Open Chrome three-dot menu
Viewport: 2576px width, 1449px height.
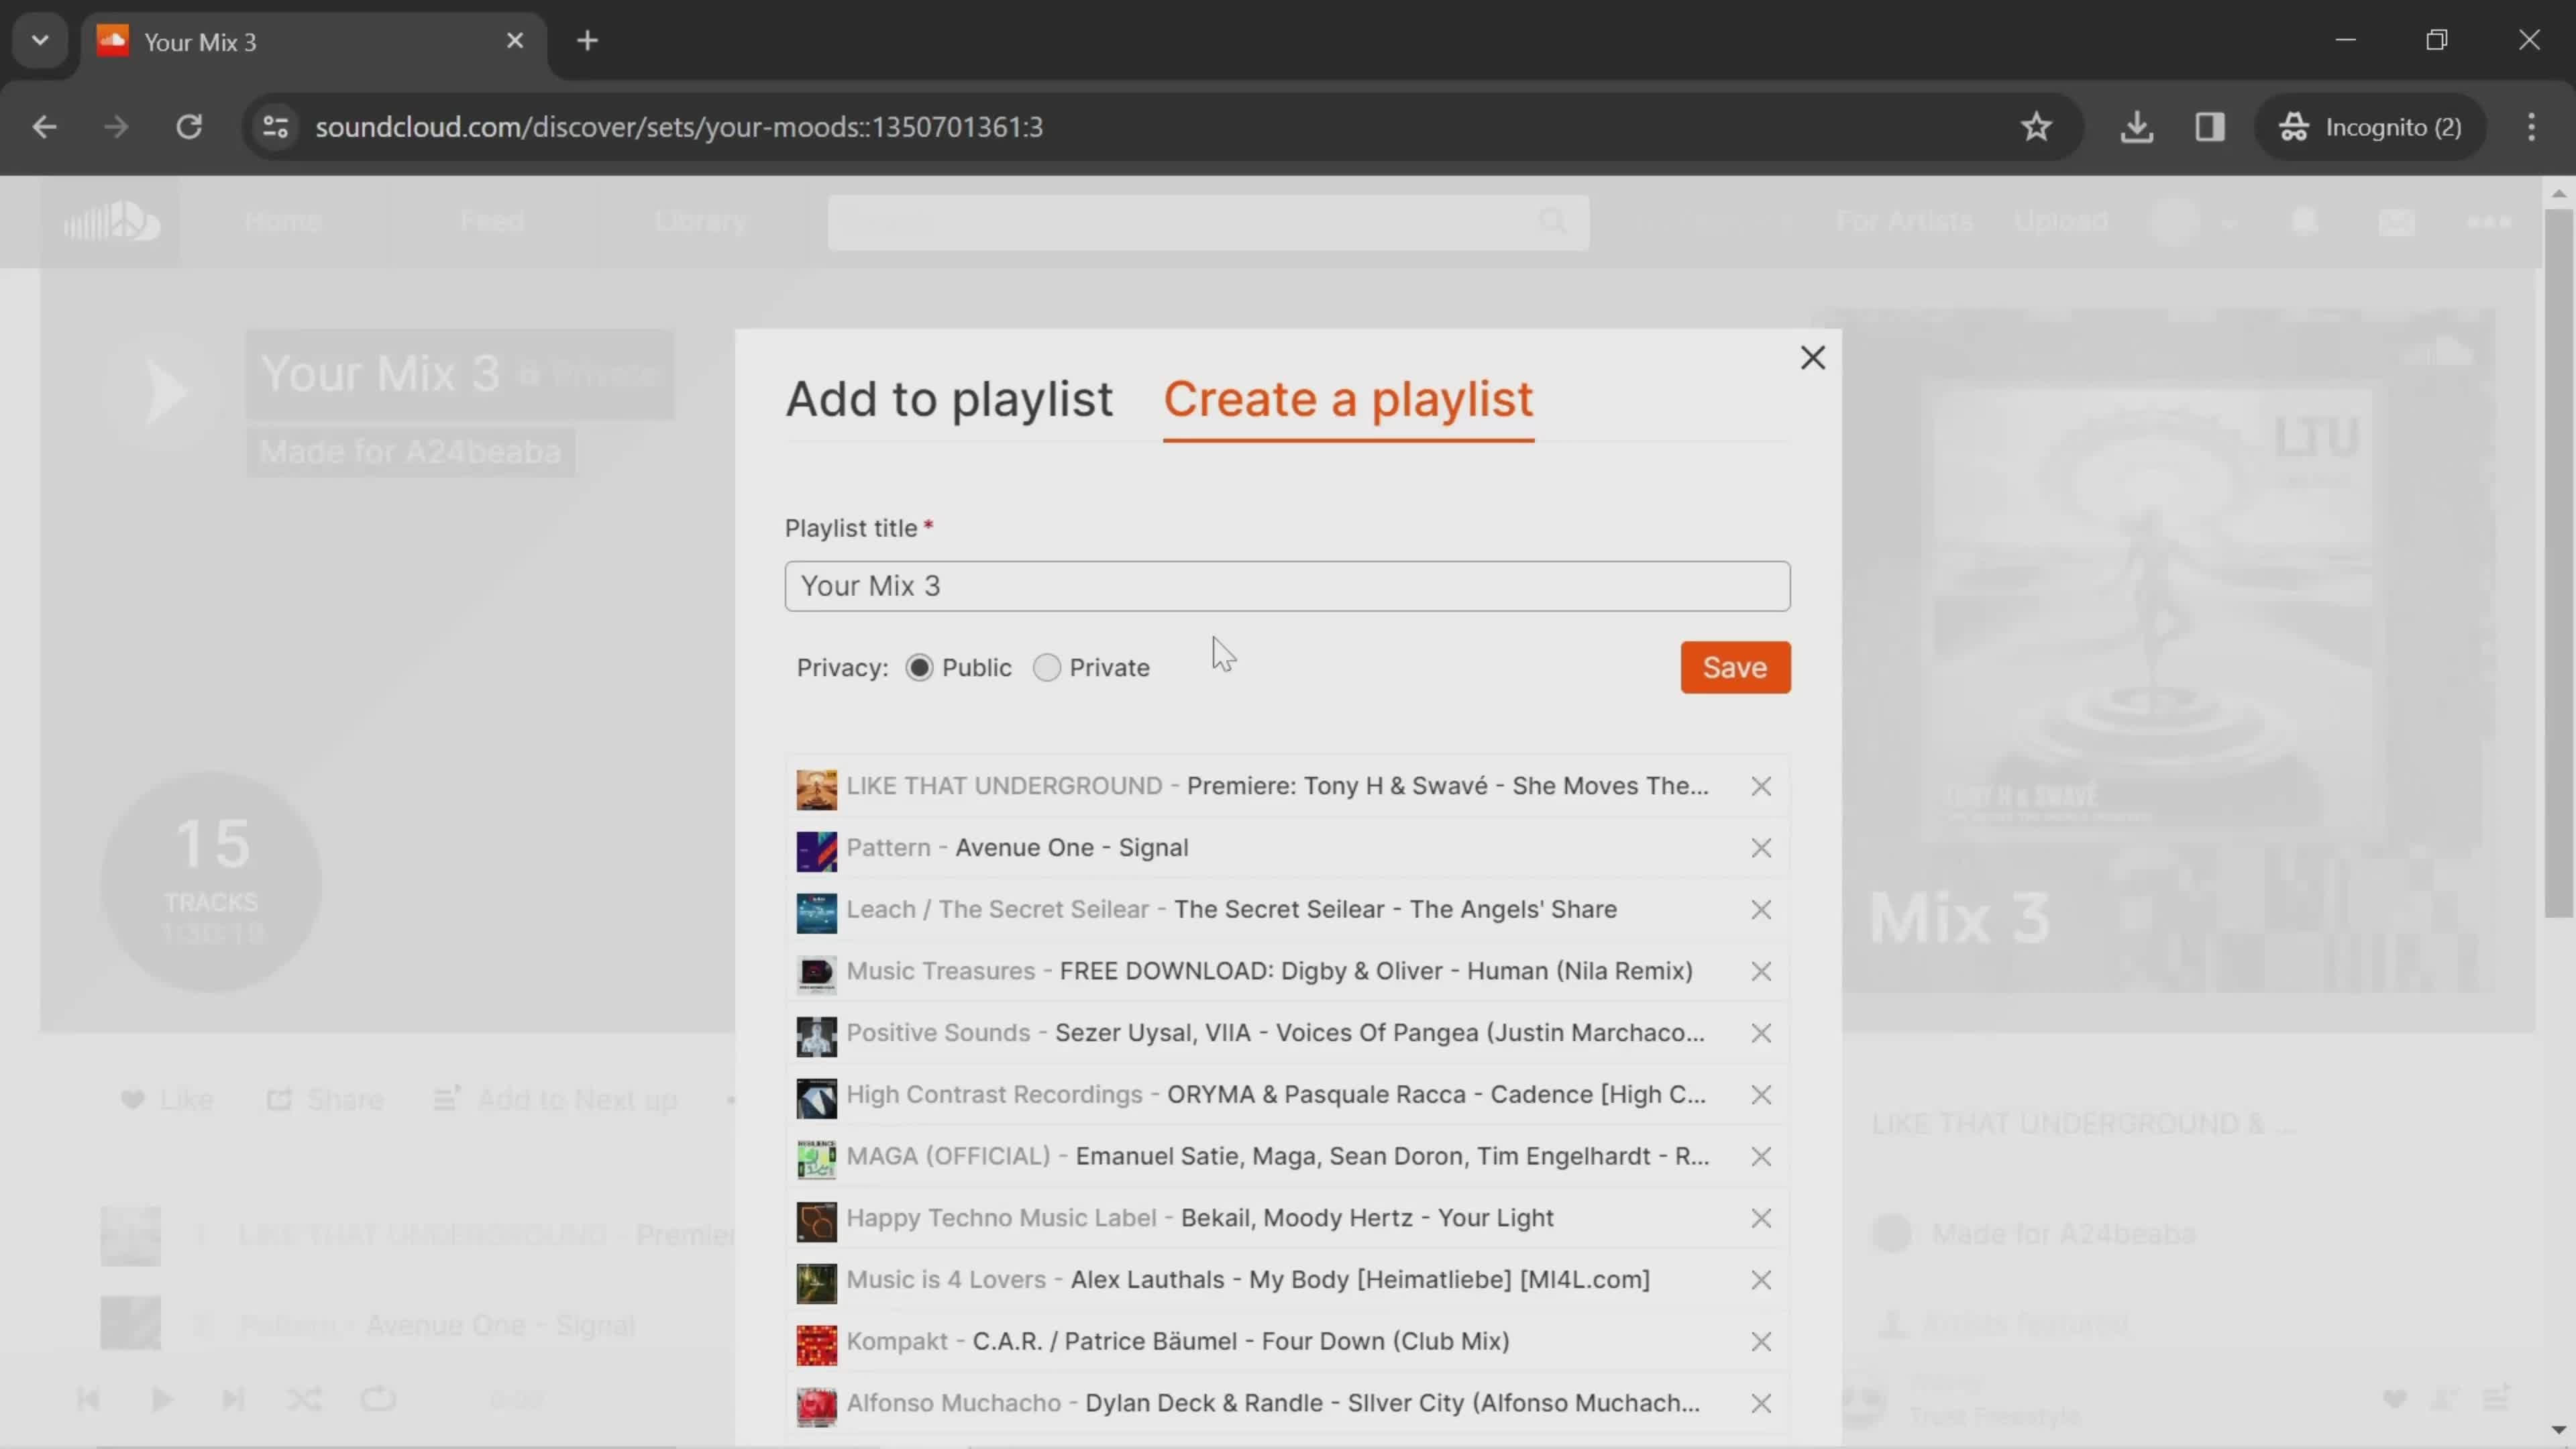2531,127
